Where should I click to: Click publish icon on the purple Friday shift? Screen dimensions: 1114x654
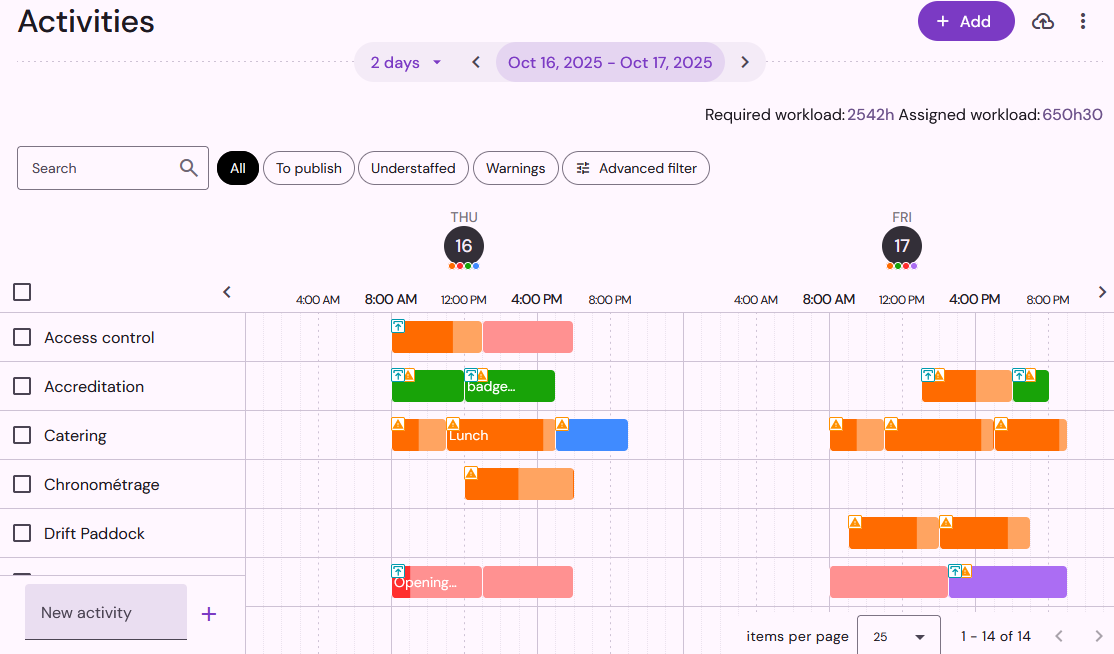955,571
